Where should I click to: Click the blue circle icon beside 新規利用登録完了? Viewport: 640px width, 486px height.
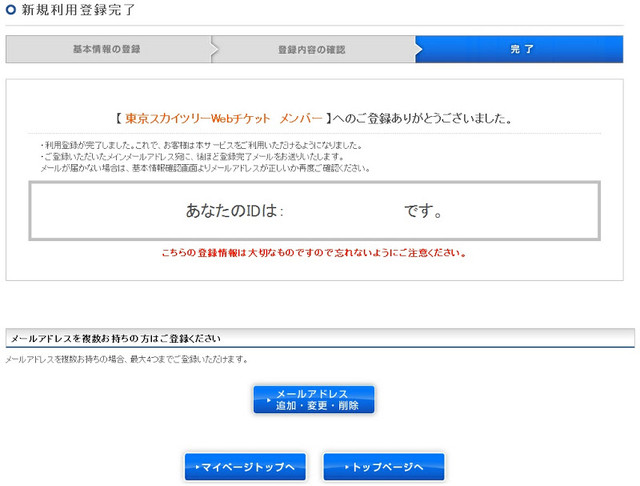pyautogui.click(x=11, y=10)
